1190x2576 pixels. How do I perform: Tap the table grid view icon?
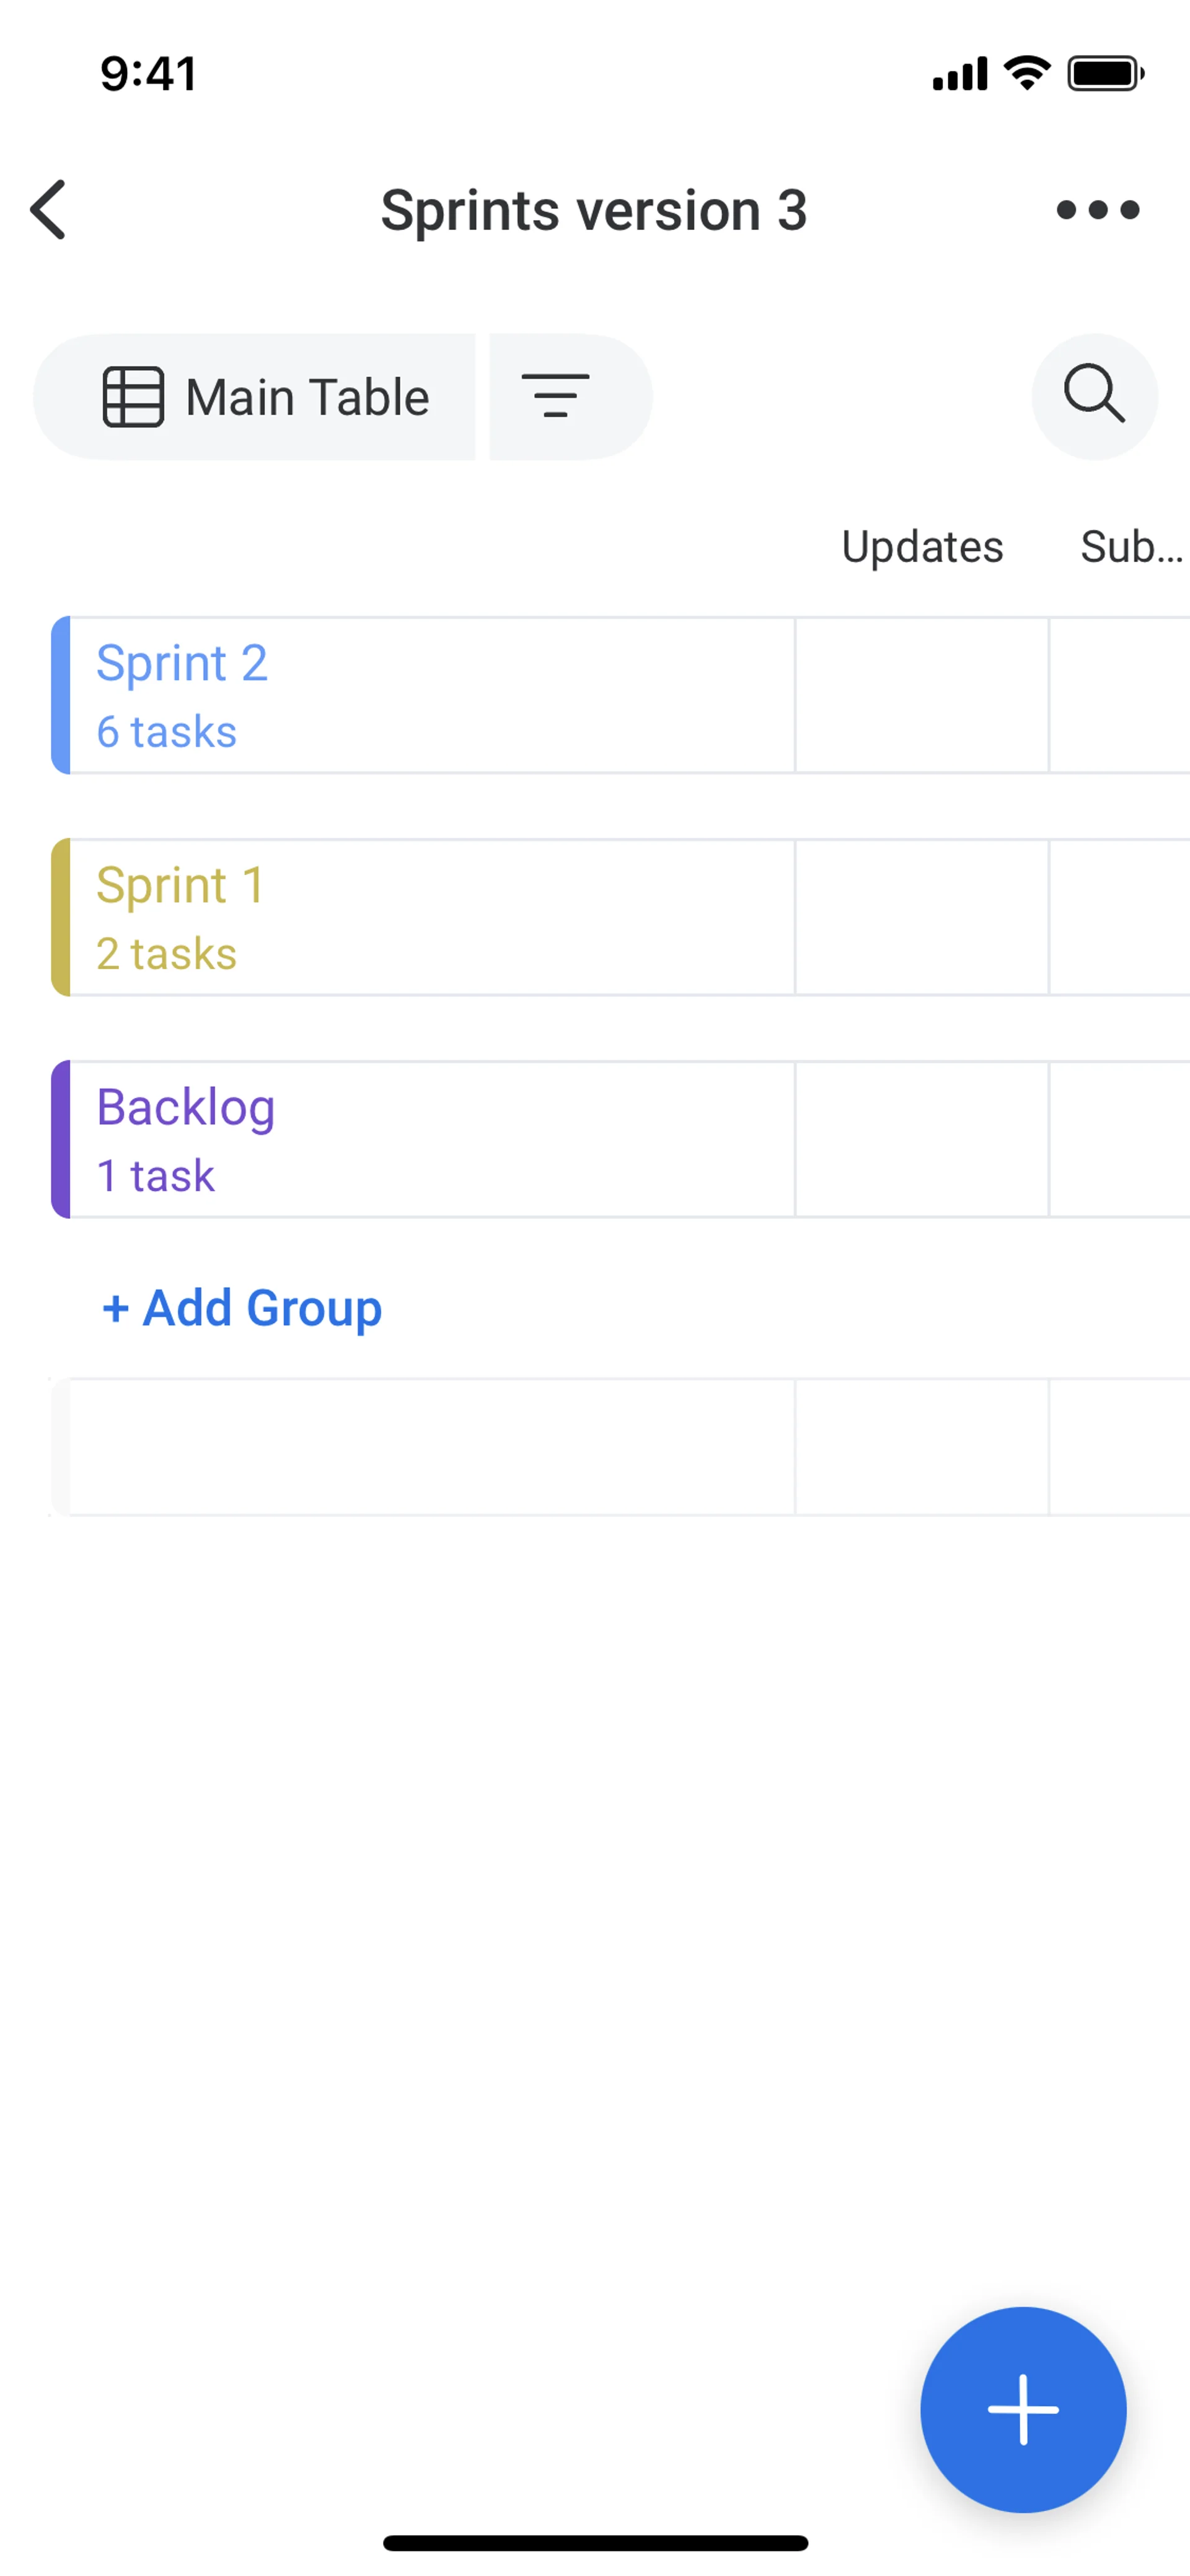point(133,397)
